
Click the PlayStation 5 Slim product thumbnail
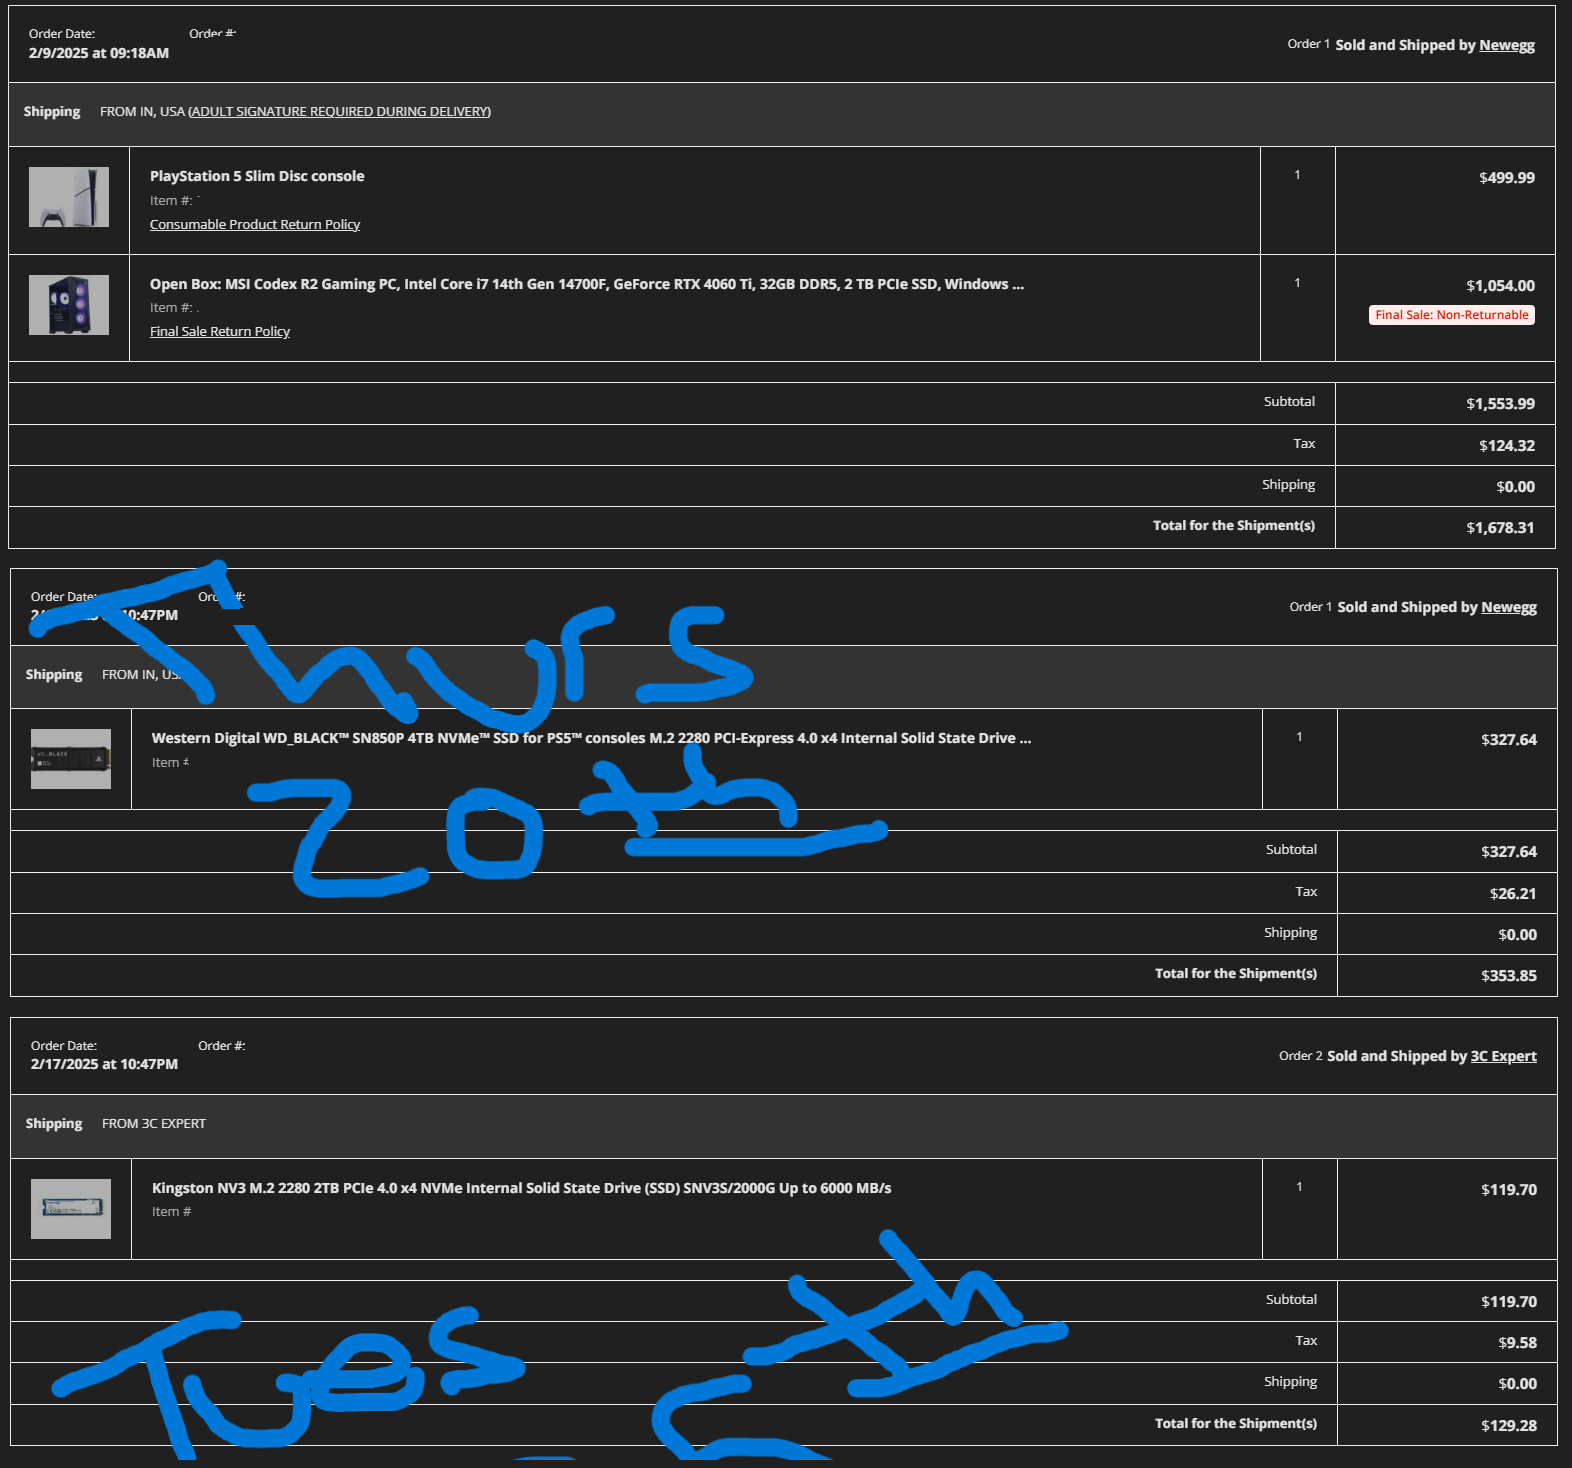(69, 197)
